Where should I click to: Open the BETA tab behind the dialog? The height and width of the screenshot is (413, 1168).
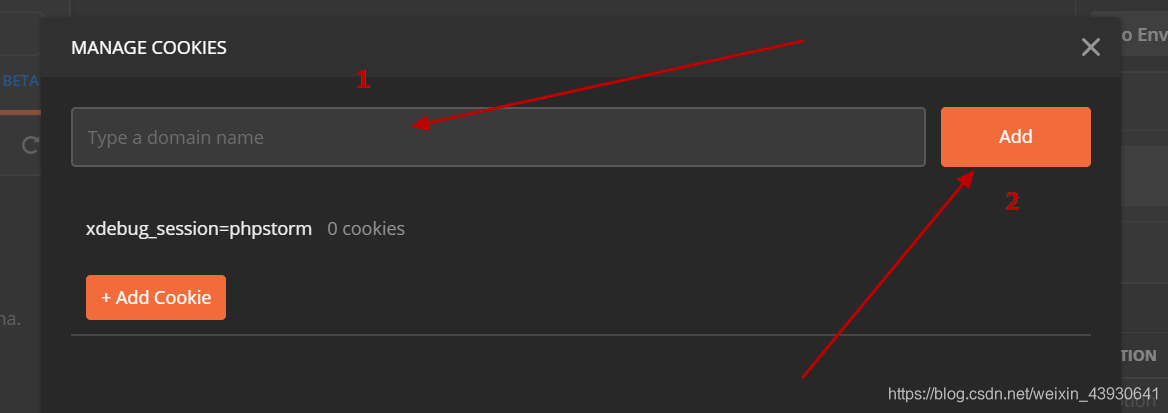(x=20, y=81)
